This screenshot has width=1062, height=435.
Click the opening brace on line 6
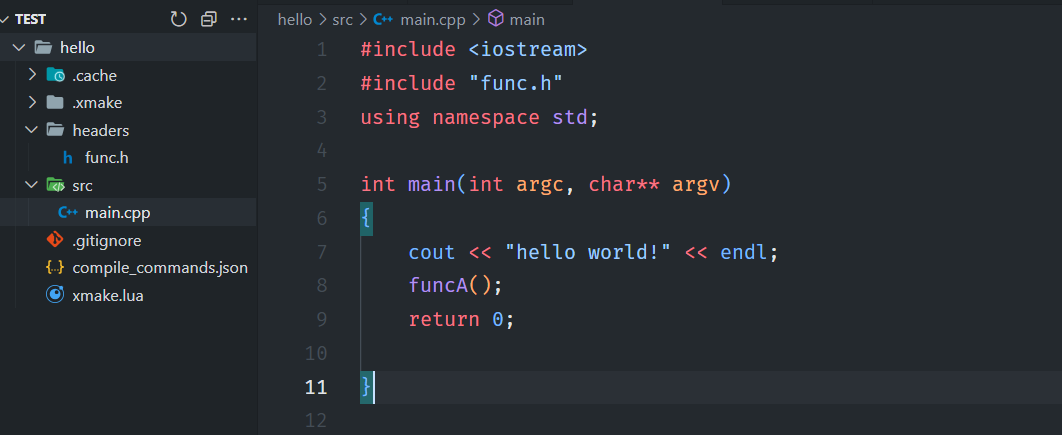366,218
